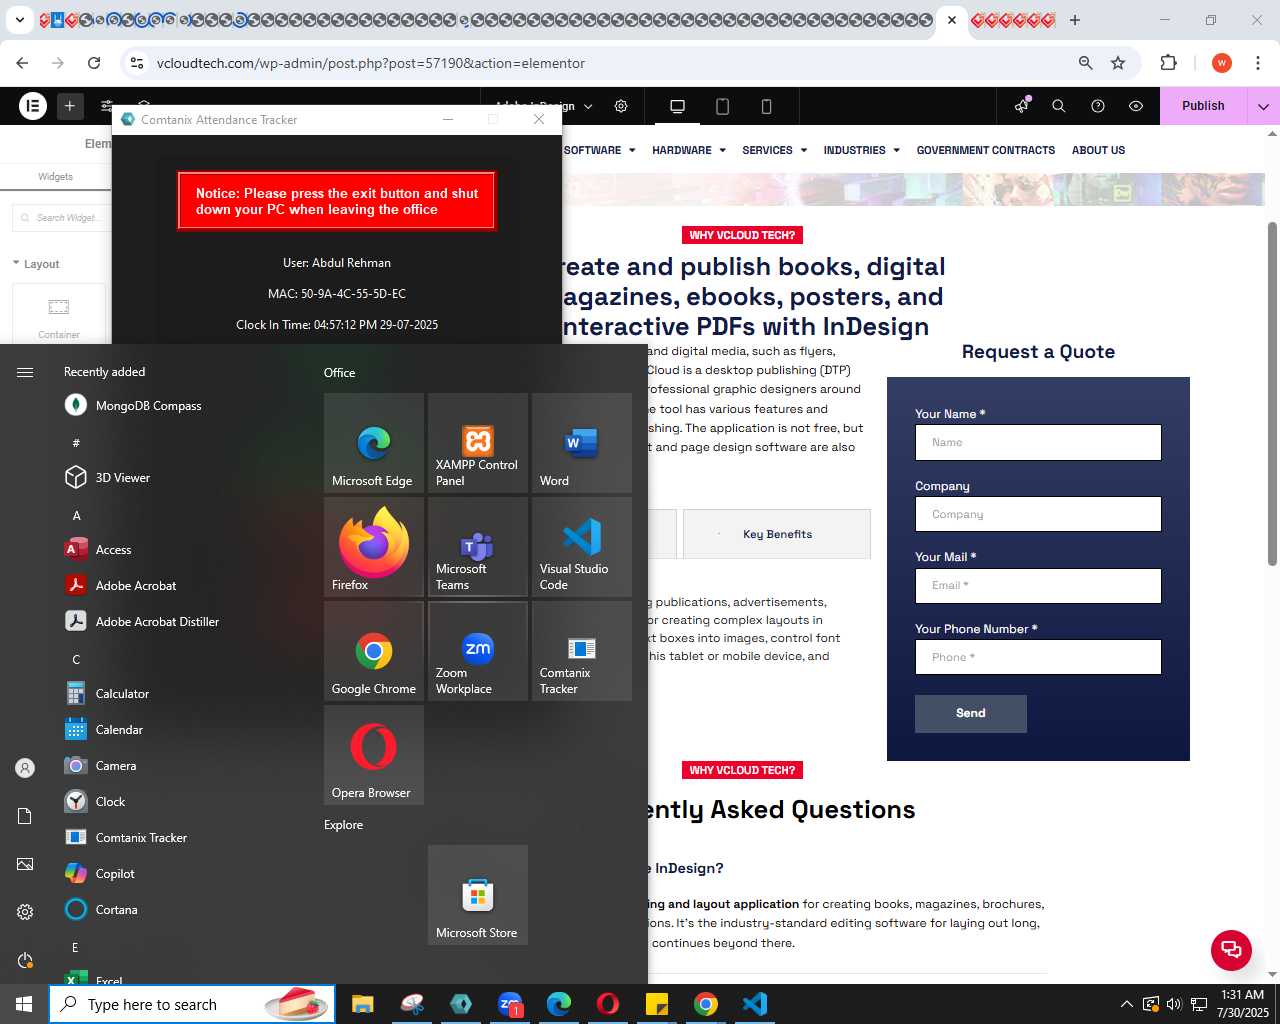Expand the Publish save options arrow
The width and height of the screenshot is (1280, 1024).
click(x=1263, y=106)
